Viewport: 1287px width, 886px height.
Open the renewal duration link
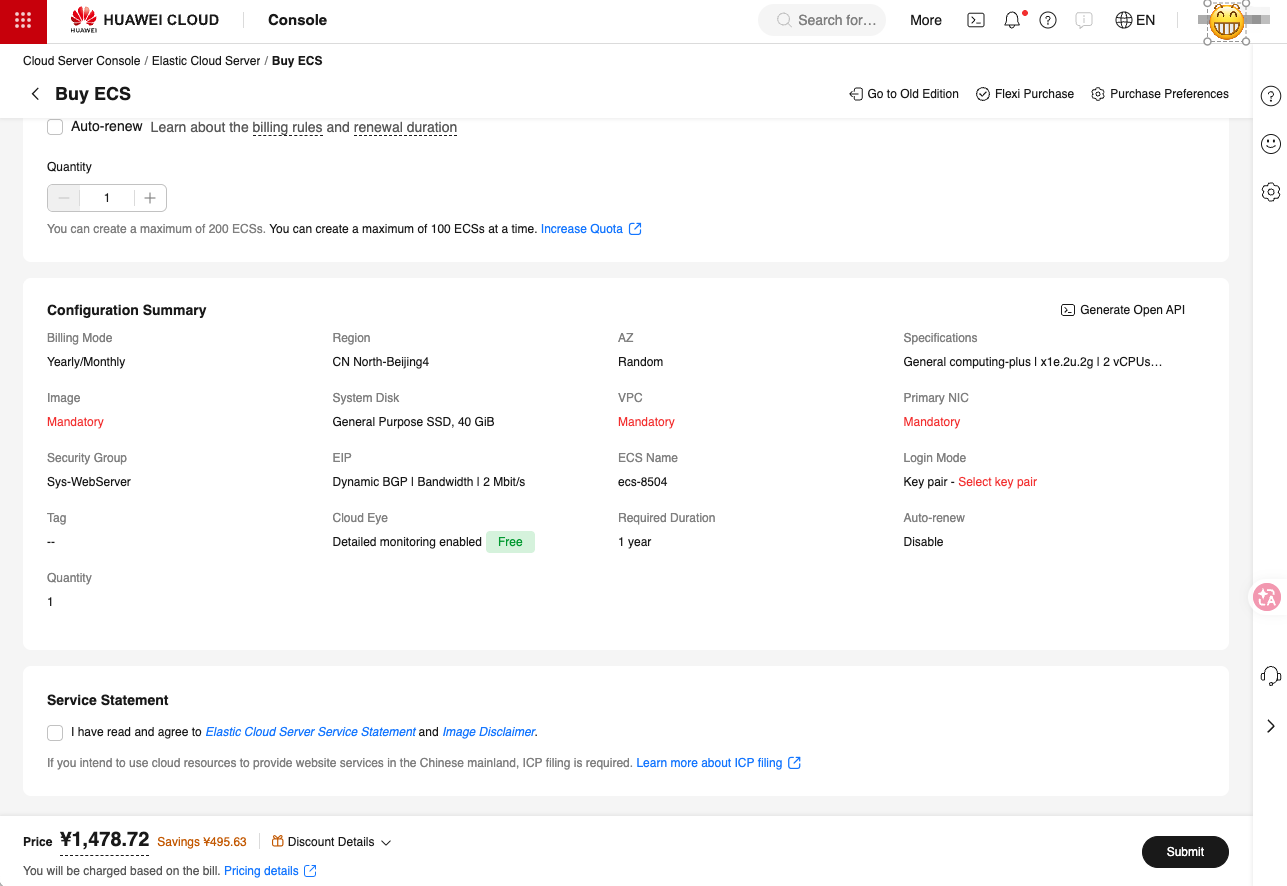click(x=405, y=128)
